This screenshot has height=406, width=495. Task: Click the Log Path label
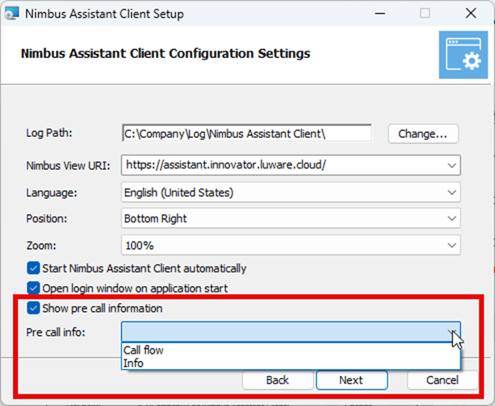(49, 133)
